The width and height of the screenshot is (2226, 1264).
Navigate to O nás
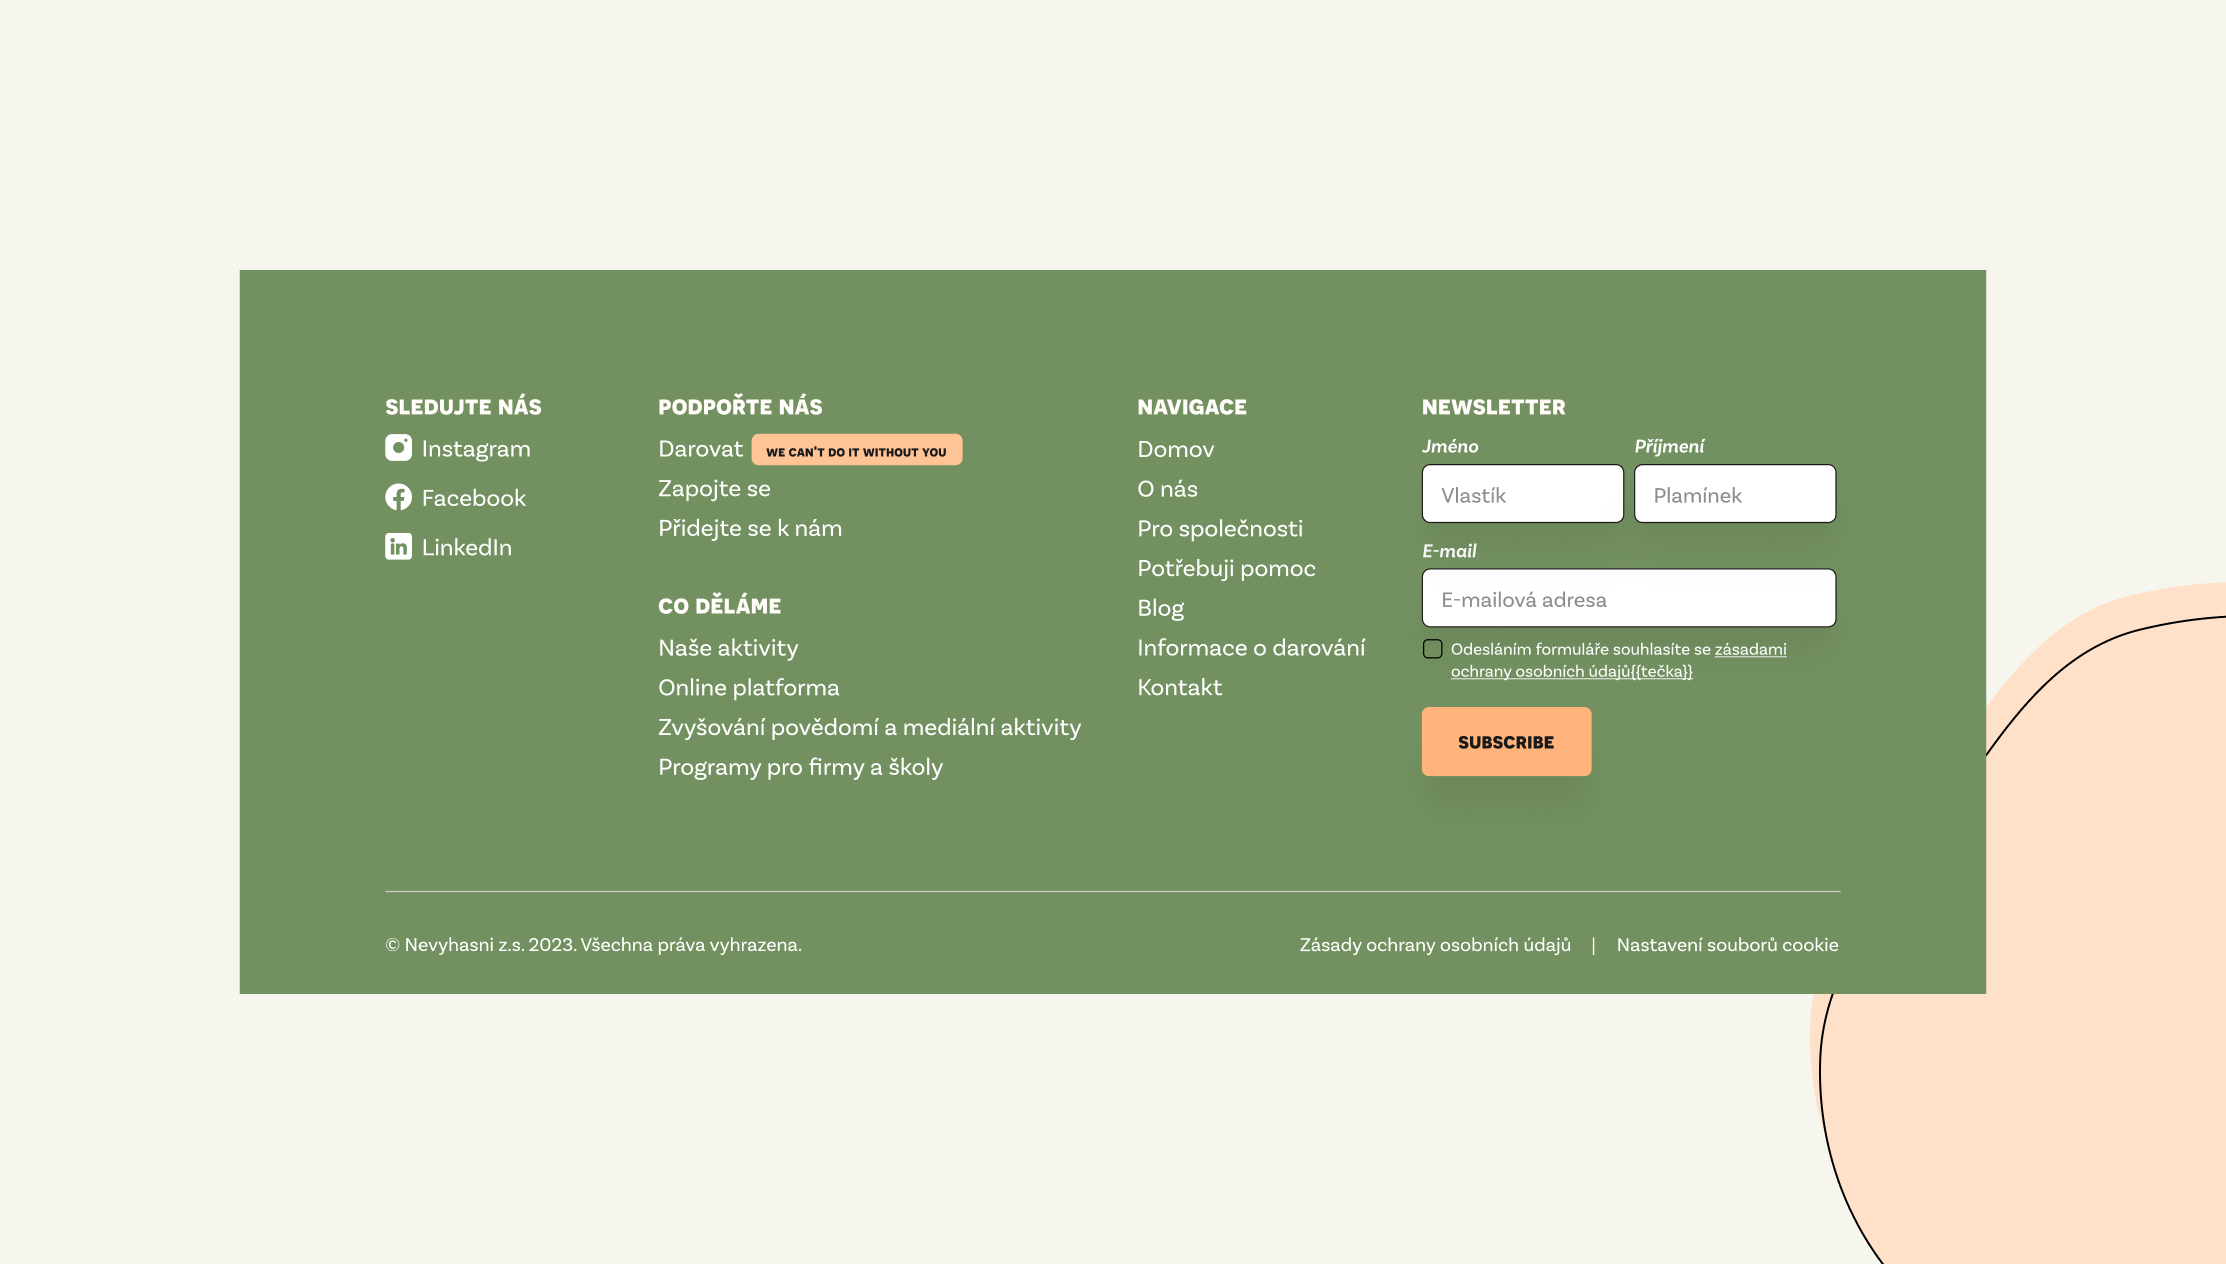[x=1167, y=489]
